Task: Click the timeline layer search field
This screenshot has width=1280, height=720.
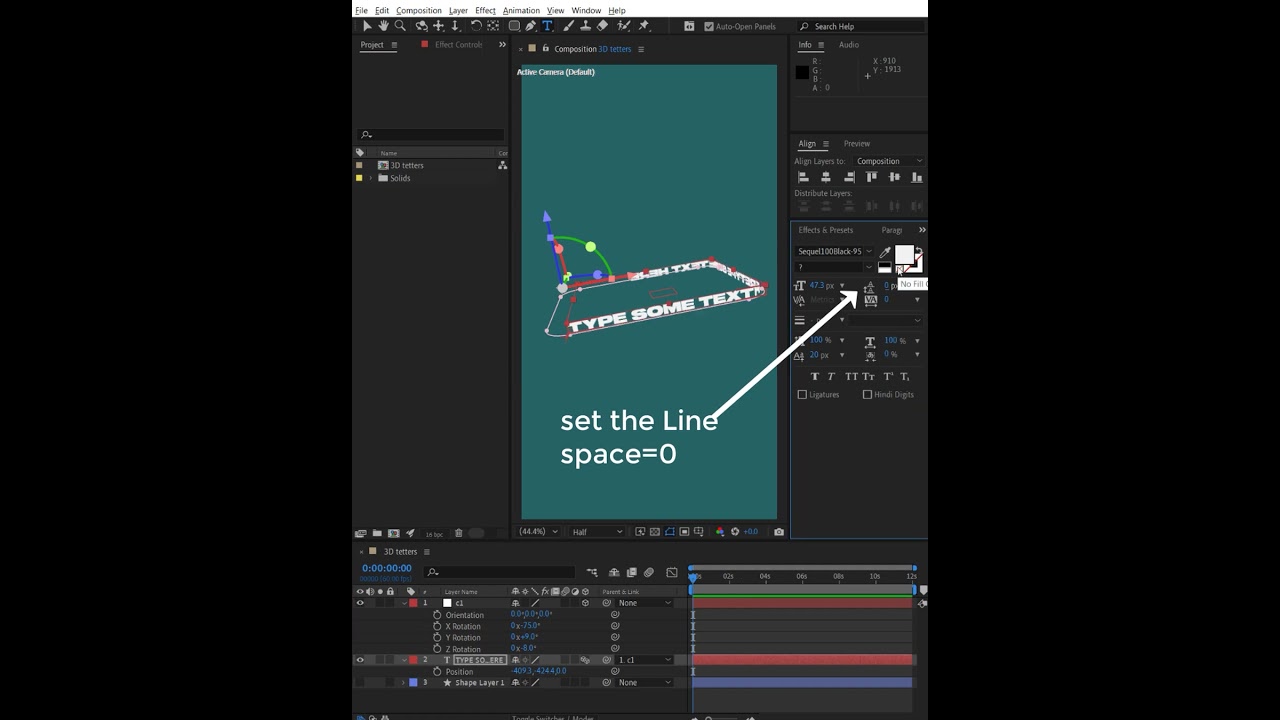Action: click(500, 573)
